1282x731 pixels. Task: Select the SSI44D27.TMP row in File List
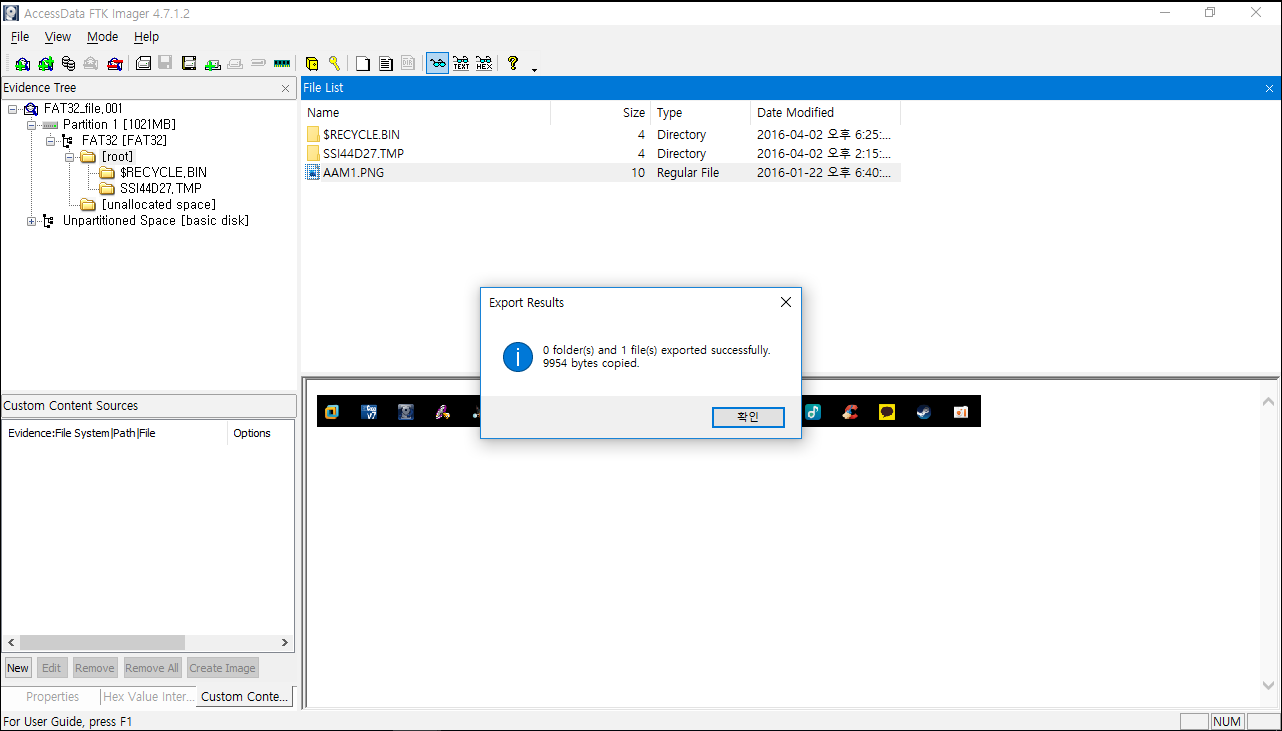pos(603,153)
